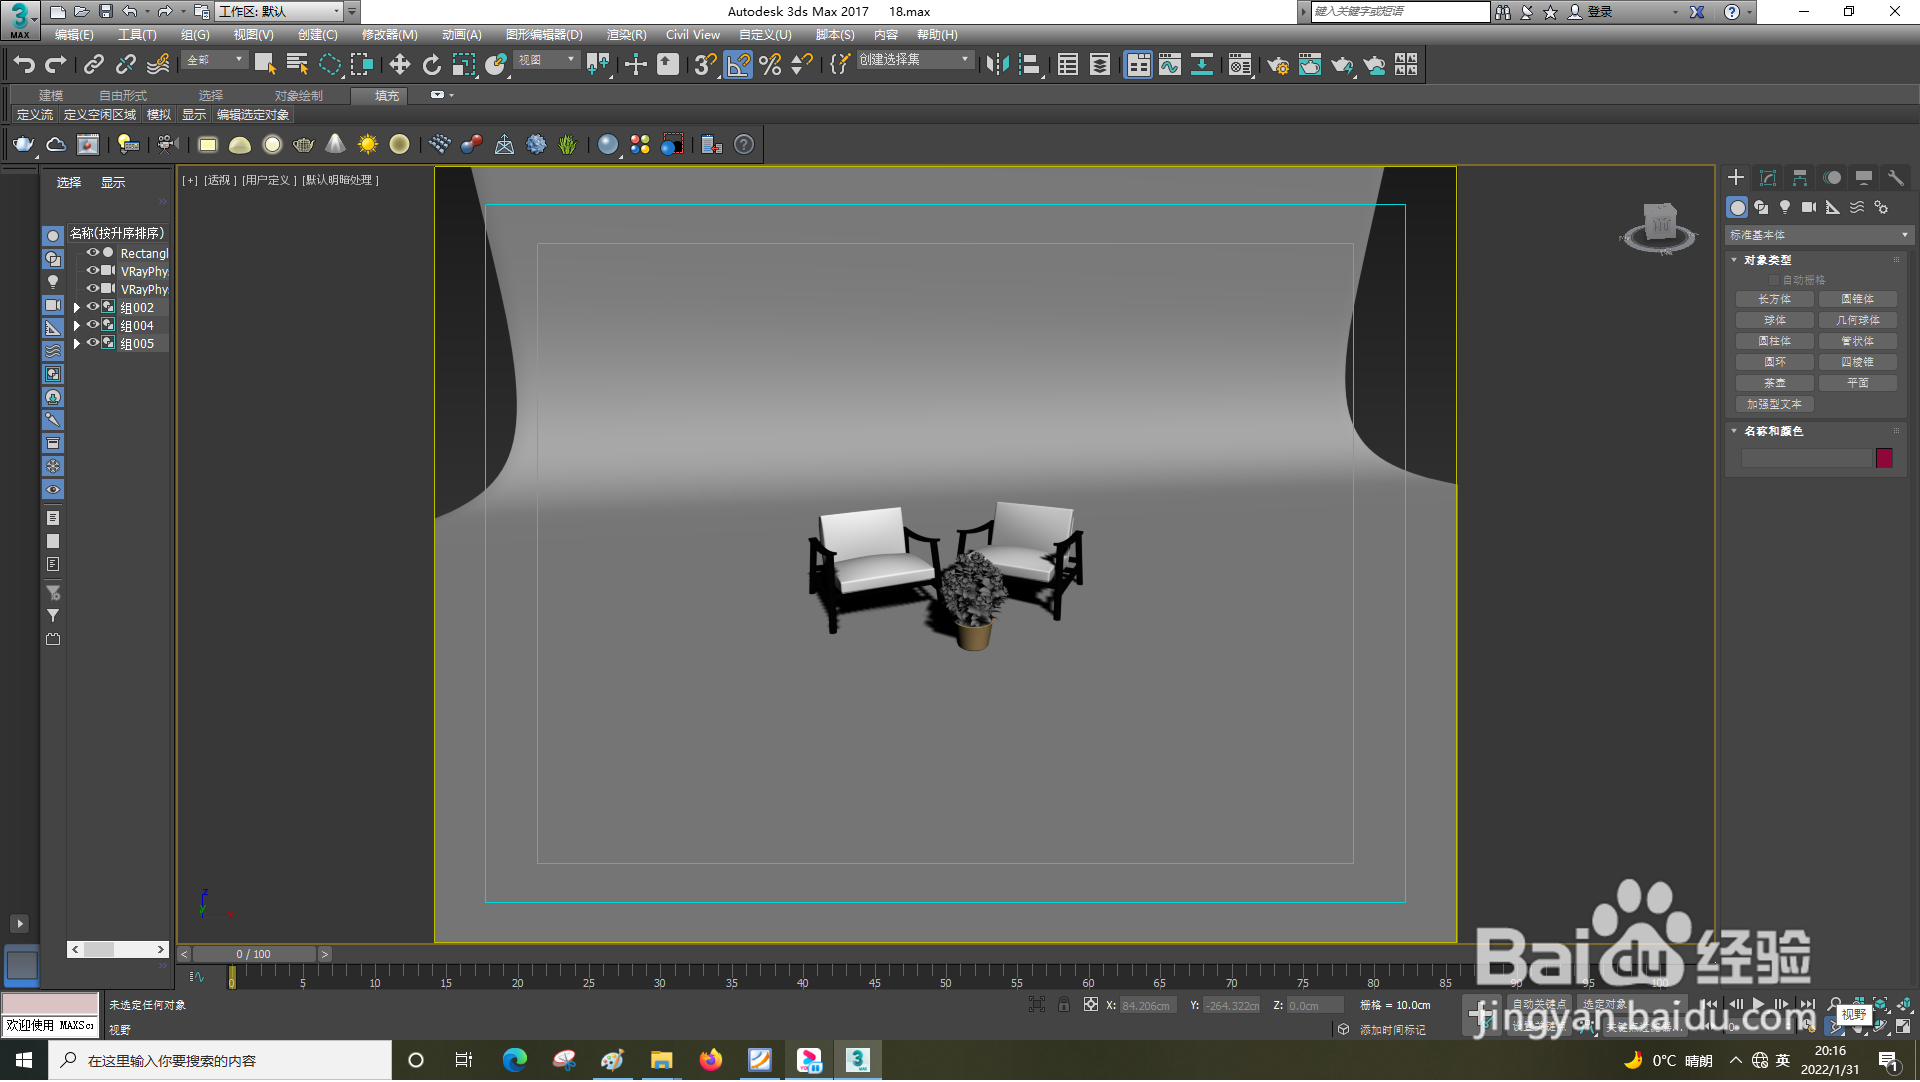Hide 组002 using its eye icon
Screen dimensions: 1920x1082
tap(92, 308)
